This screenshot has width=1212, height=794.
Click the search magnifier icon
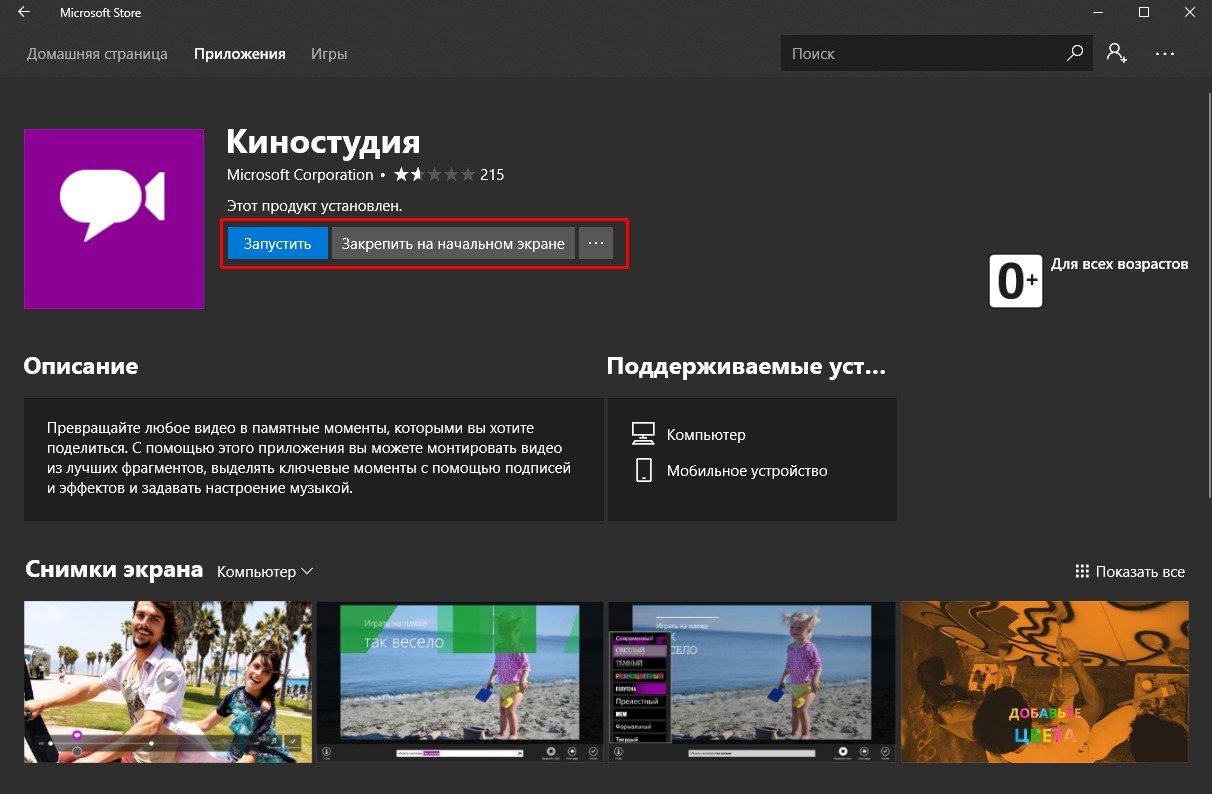[1075, 53]
